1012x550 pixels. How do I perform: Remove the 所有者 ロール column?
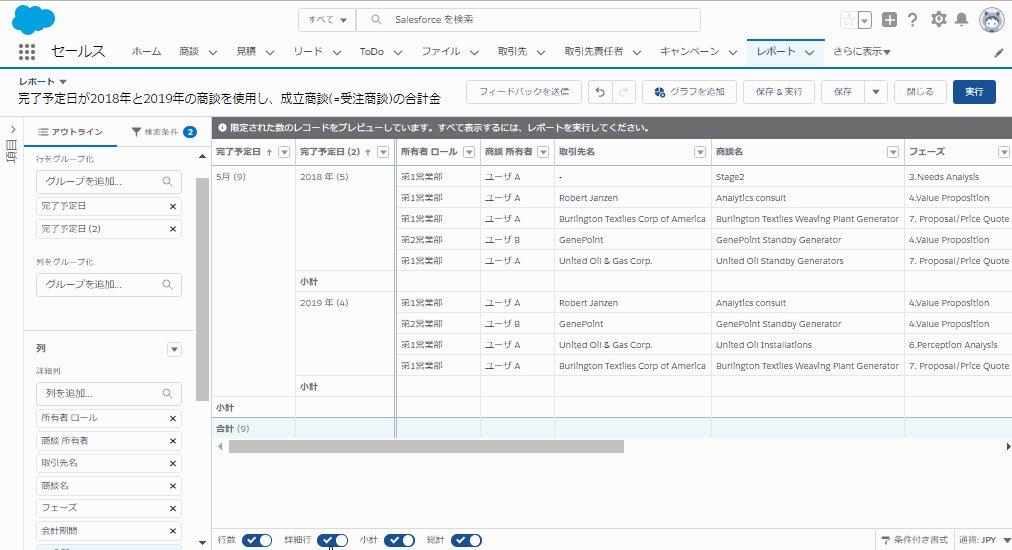pos(173,418)
